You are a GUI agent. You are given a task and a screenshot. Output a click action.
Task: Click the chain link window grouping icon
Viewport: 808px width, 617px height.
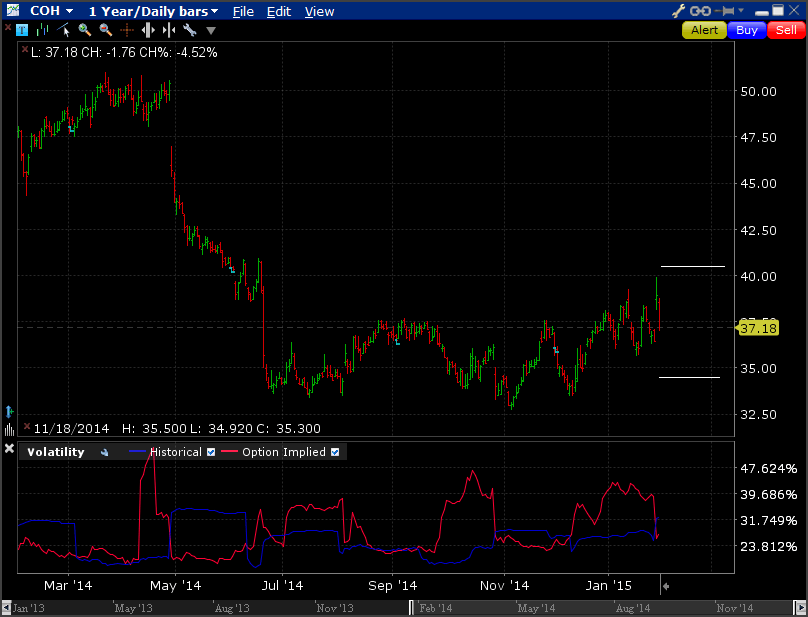click(700, 11)
